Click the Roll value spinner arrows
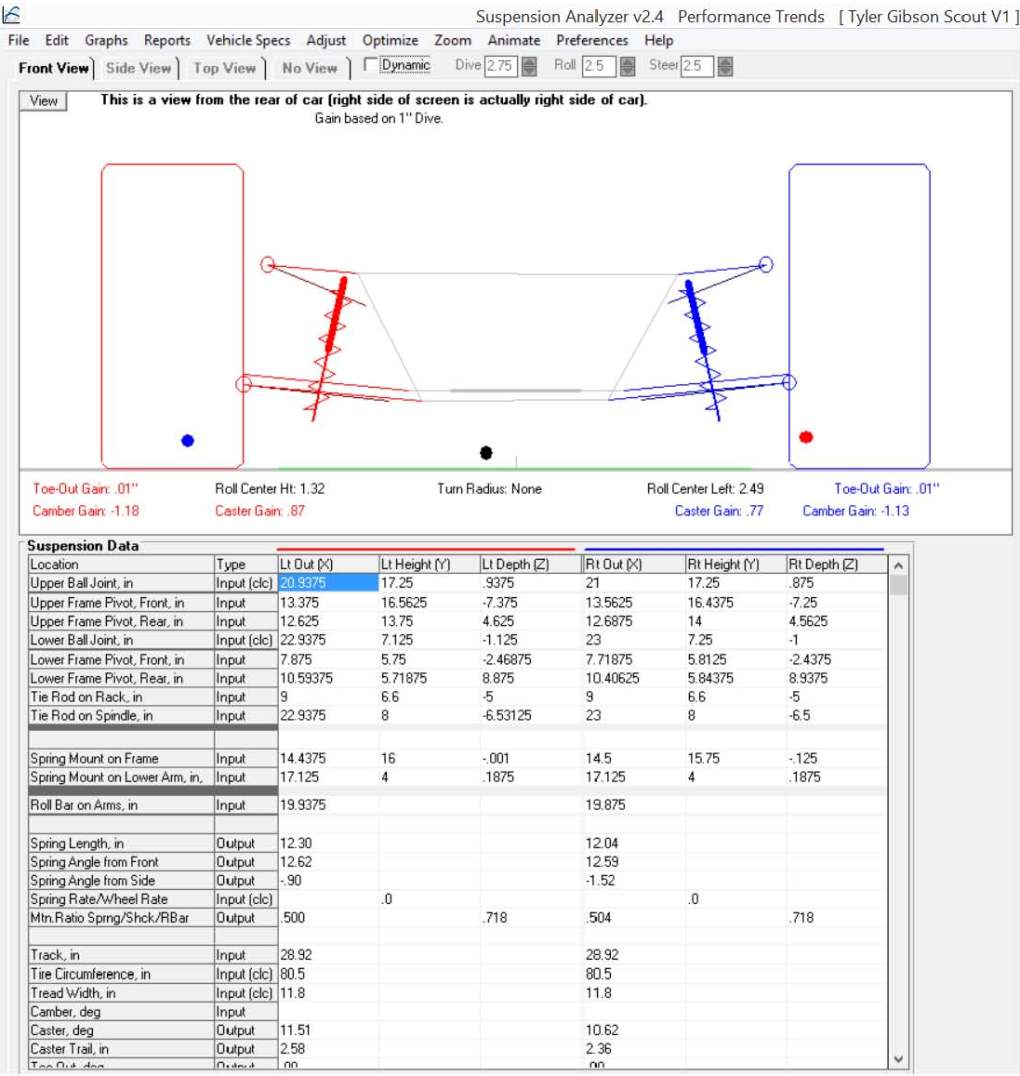The width and height of the screenshot is (1020, 1076). tap(627, 67)
